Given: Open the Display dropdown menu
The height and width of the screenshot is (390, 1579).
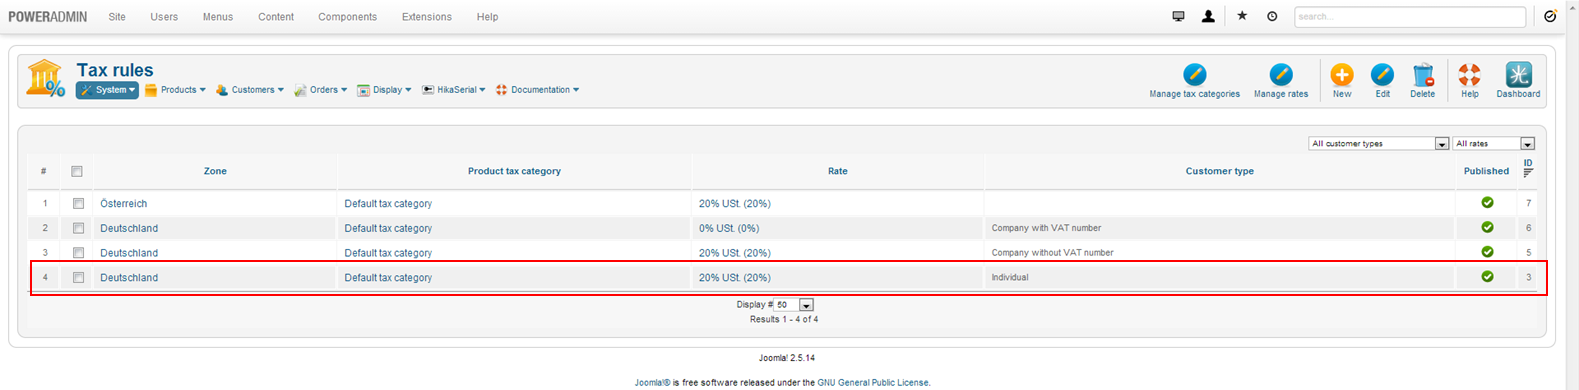Looking at the screenshot, I should (x=384, y=90).
